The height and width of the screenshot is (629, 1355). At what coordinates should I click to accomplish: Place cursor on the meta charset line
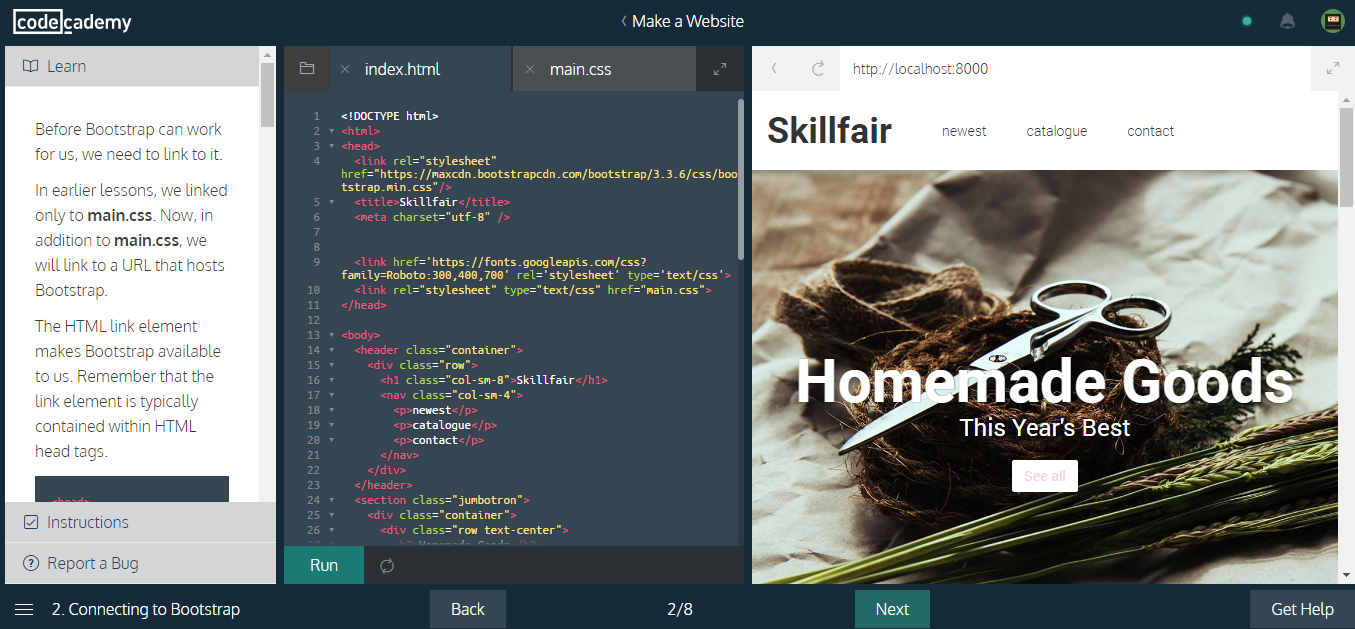(x=432, y=217)
